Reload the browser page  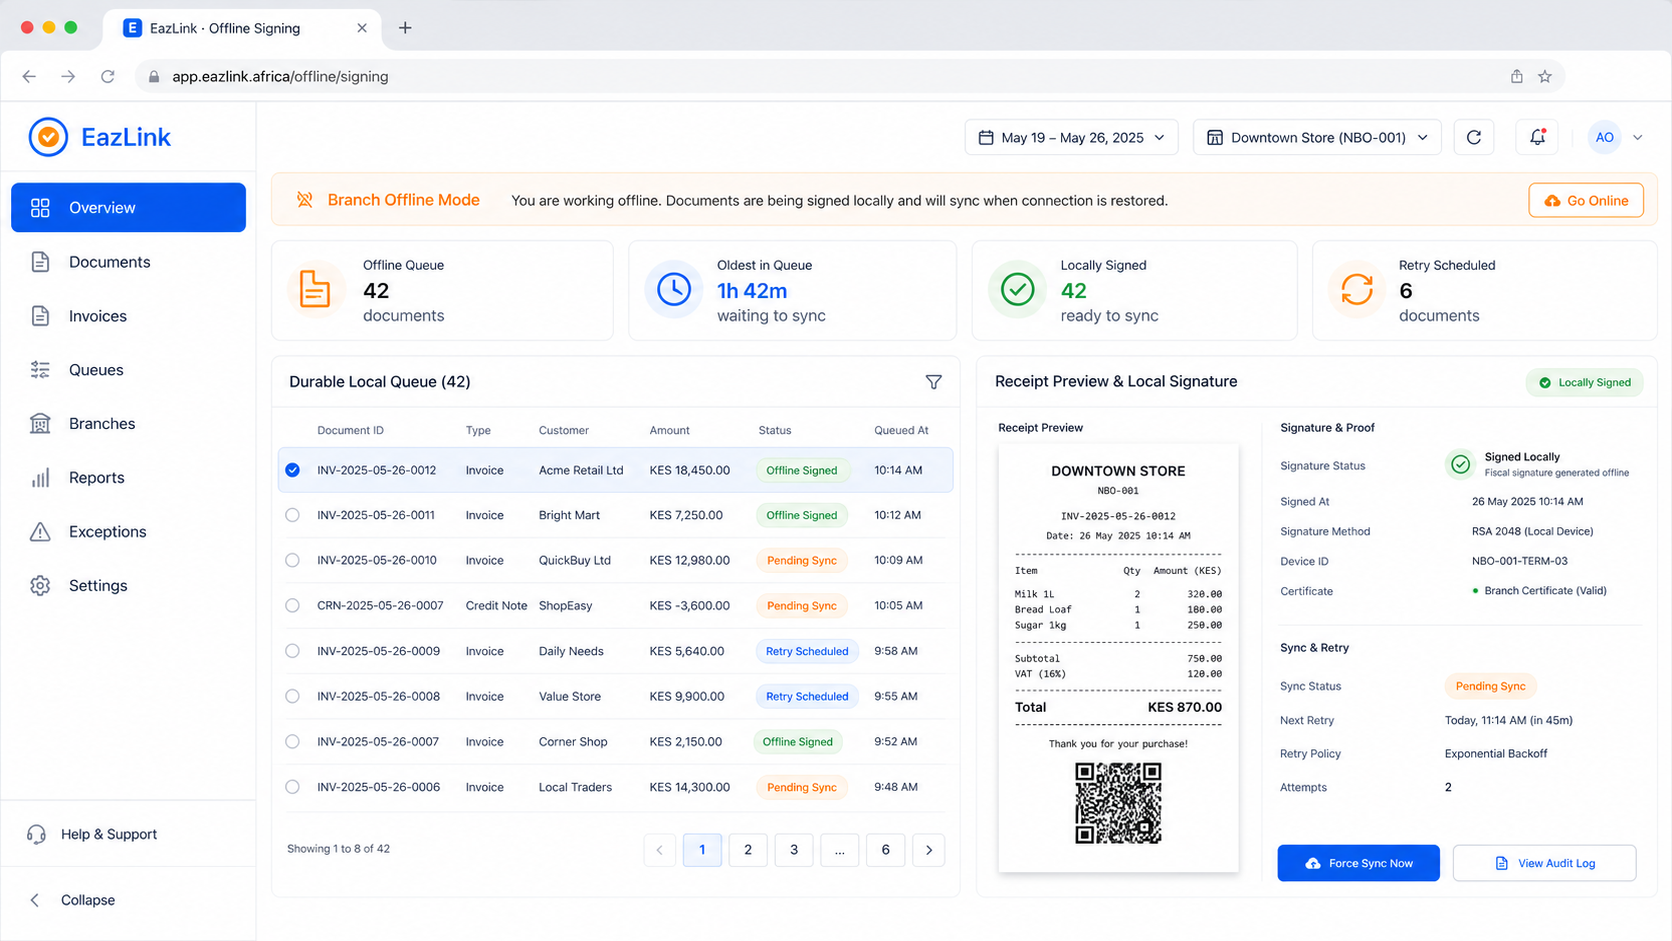pos(108,76)
